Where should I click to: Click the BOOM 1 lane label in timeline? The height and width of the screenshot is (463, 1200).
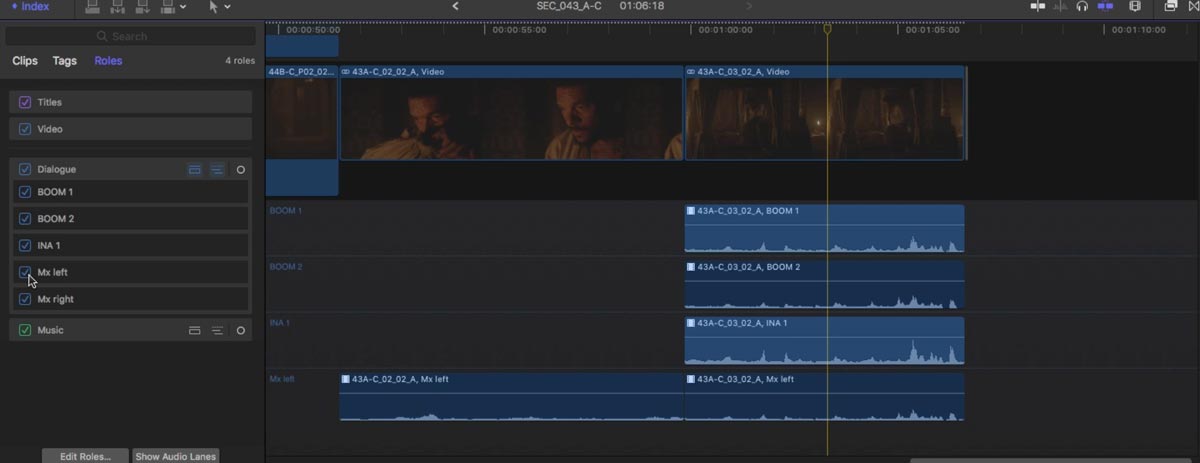pos(285,211)
